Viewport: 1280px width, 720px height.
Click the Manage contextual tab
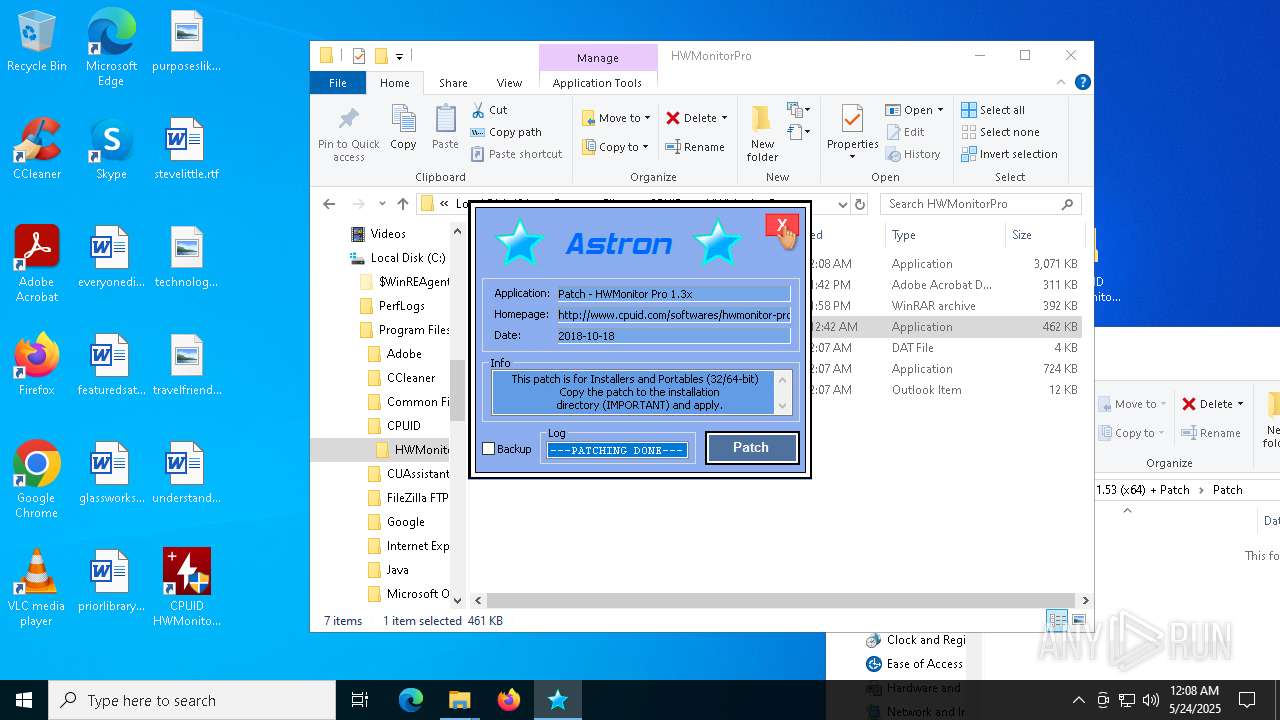tap(598, 58)
